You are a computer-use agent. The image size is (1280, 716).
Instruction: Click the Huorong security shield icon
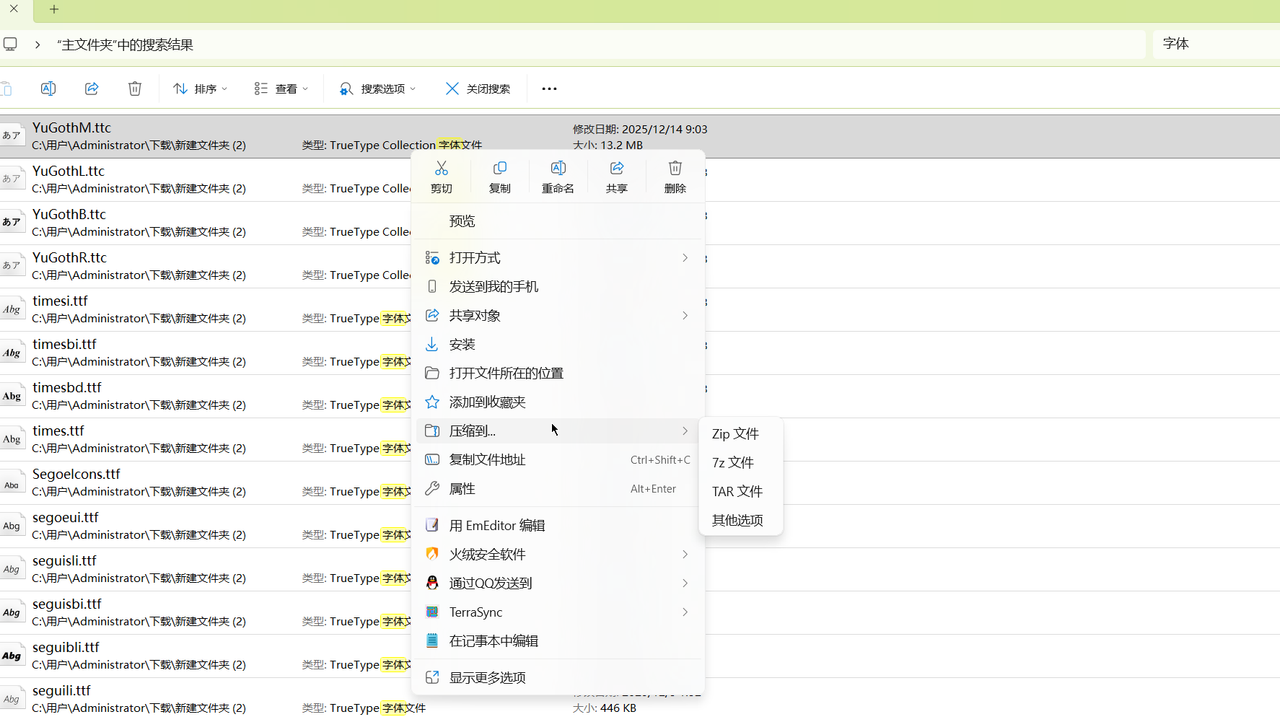[432, 554]
